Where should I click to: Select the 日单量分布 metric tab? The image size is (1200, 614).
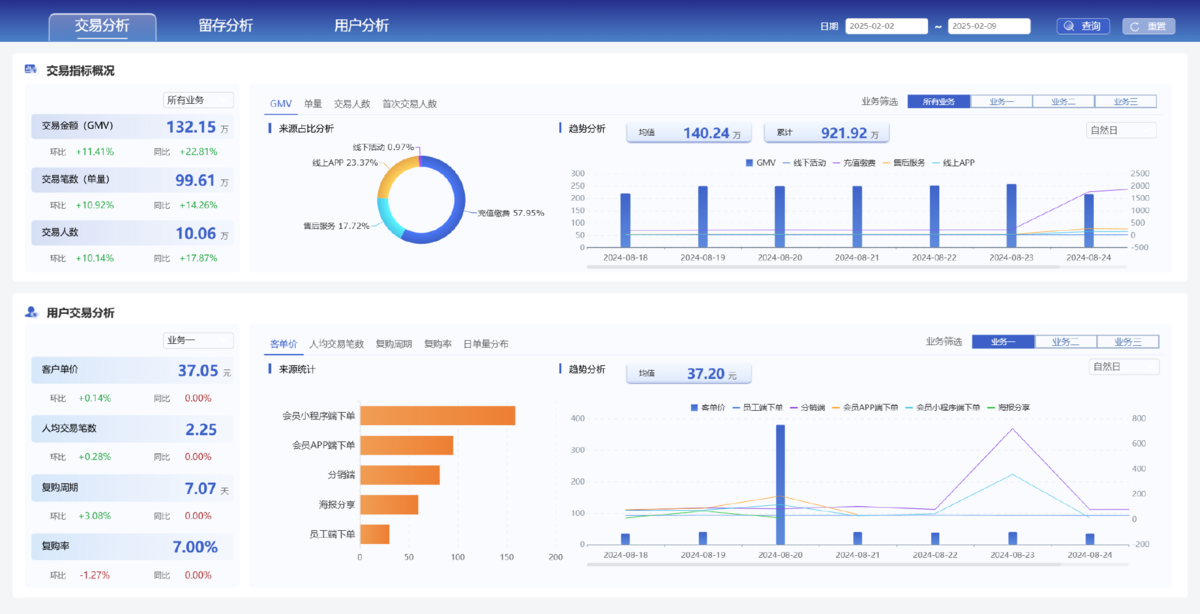486,344
